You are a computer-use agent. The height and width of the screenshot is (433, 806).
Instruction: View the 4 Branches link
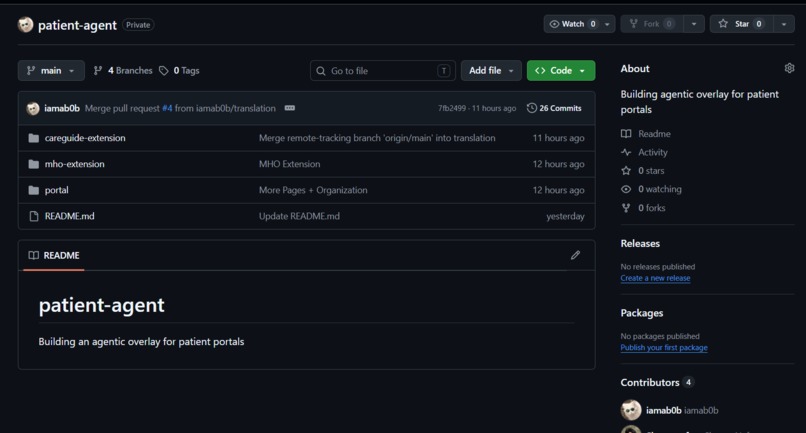coord(123,70)
